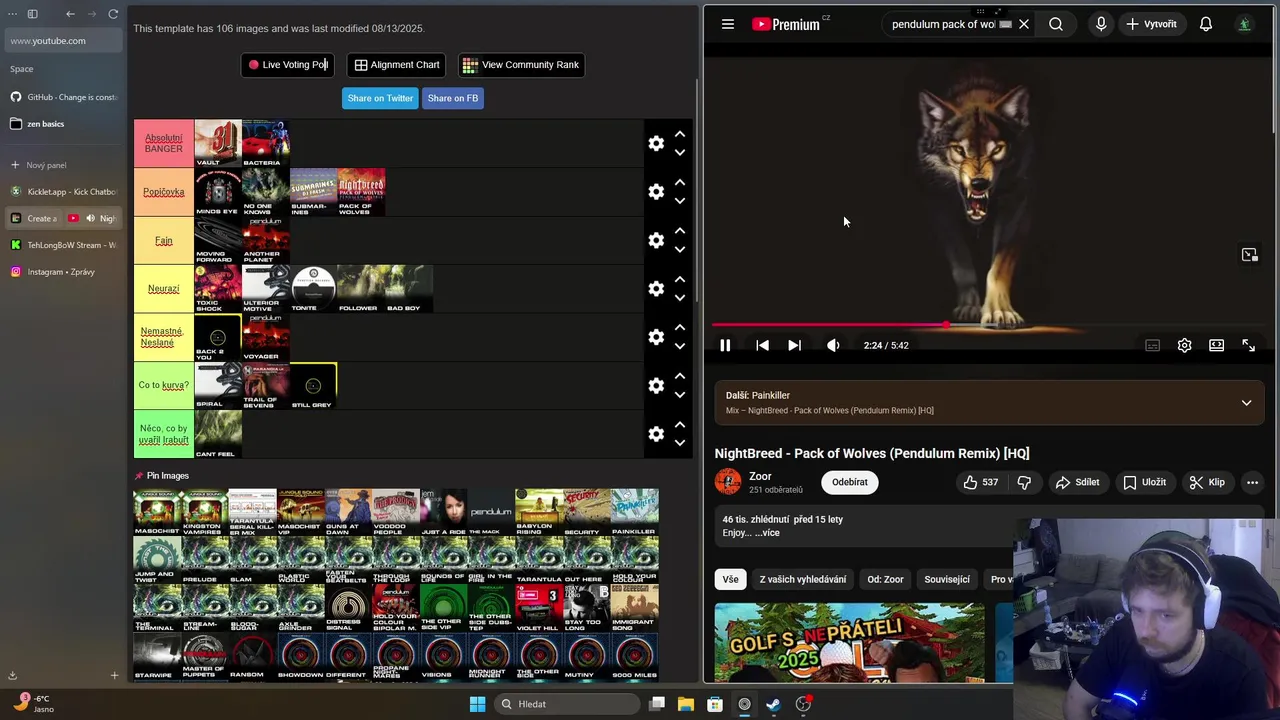
Task: Save the video with Uložit
Action: pos(1144,482)
